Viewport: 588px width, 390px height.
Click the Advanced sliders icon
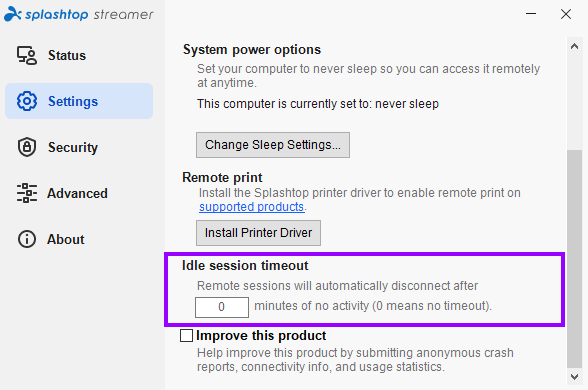click(x=27, y=193)
